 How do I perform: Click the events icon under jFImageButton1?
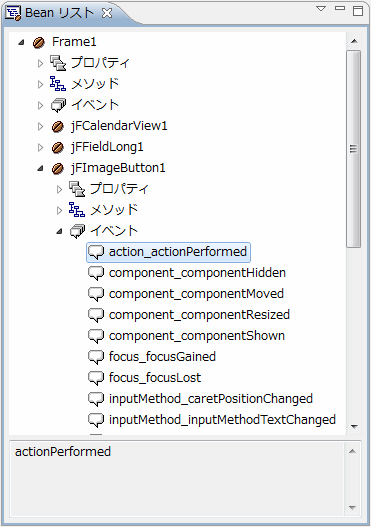[77, 231]
